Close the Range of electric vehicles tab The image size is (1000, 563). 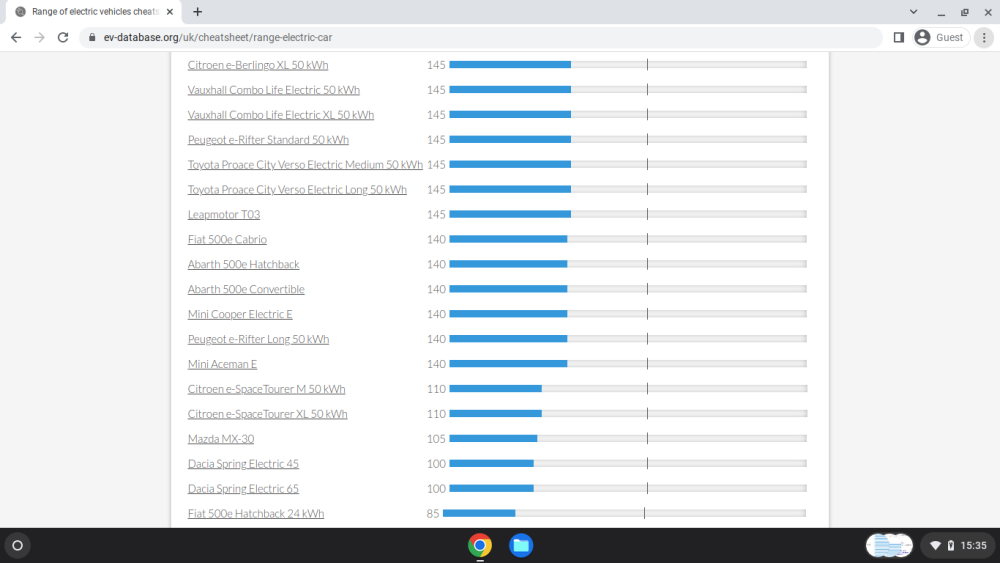170,11
